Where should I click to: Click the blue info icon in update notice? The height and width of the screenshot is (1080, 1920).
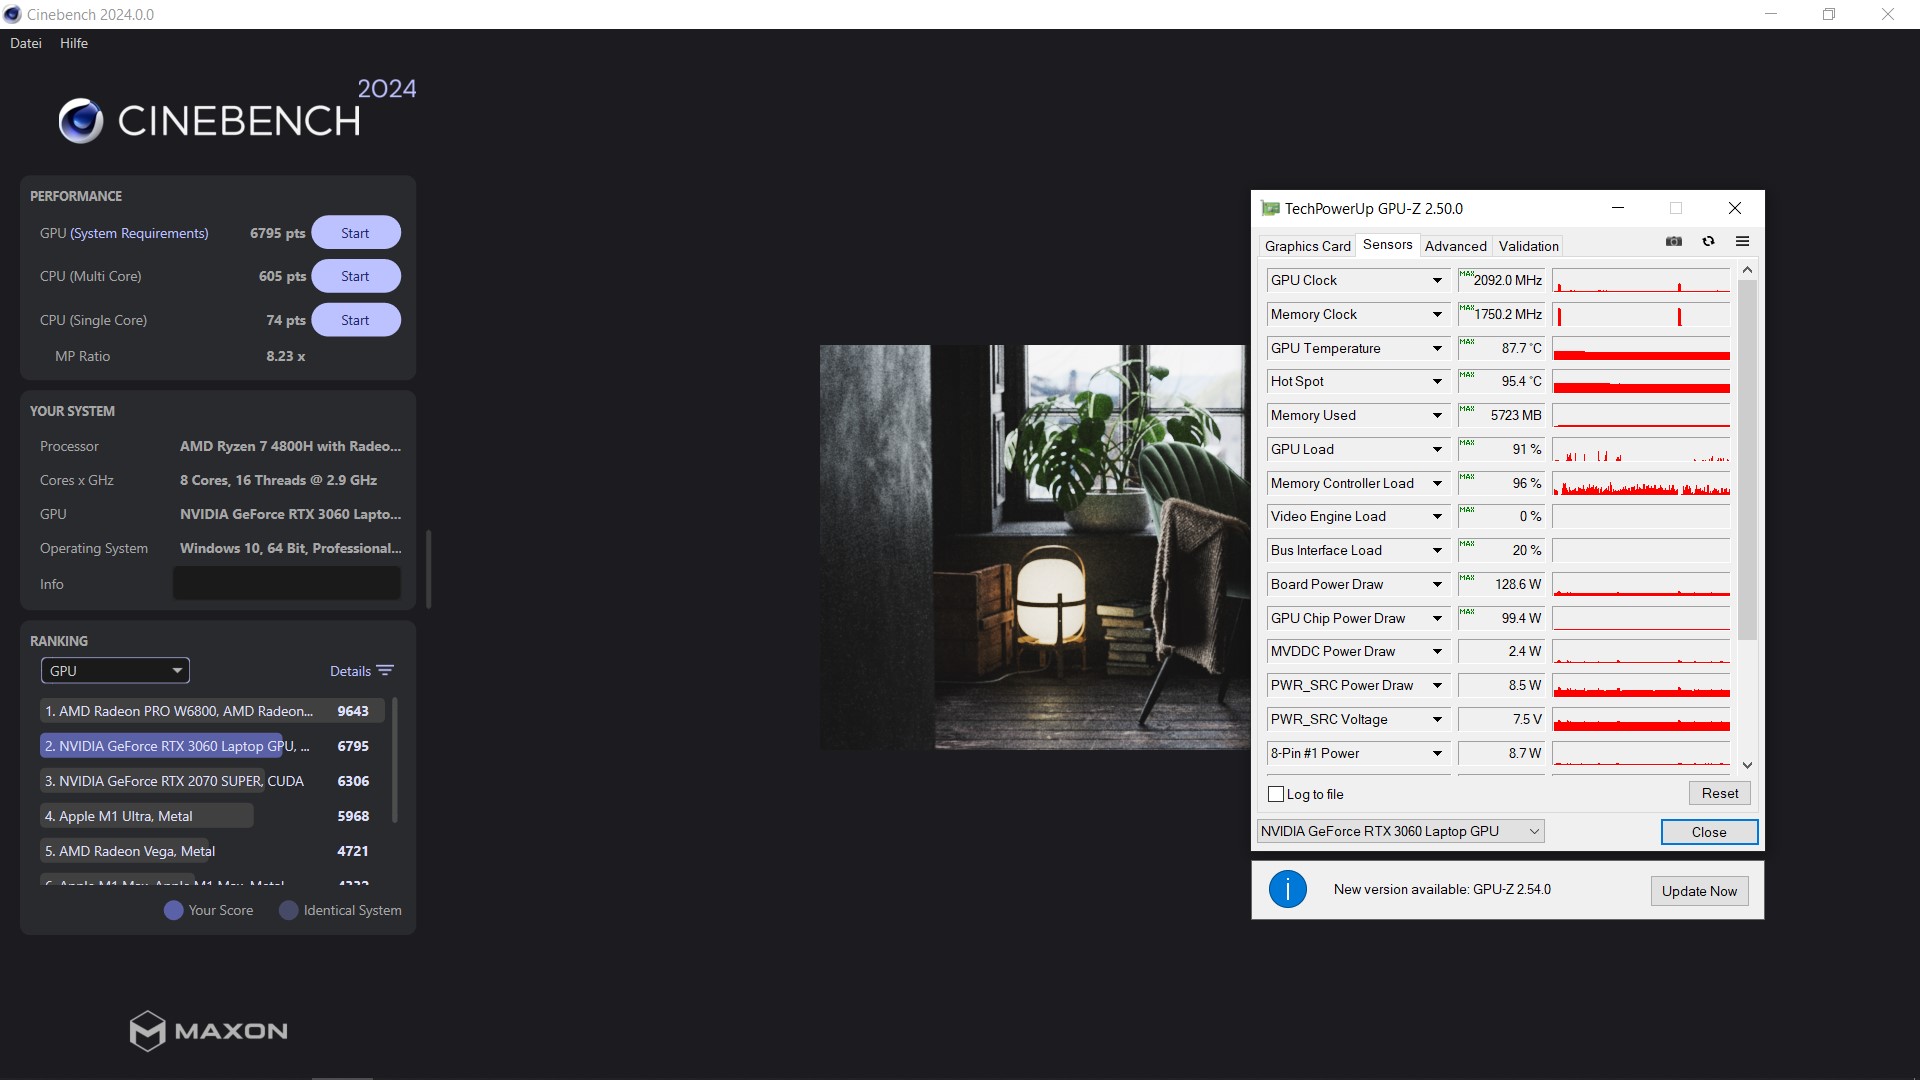[1287, 889]
